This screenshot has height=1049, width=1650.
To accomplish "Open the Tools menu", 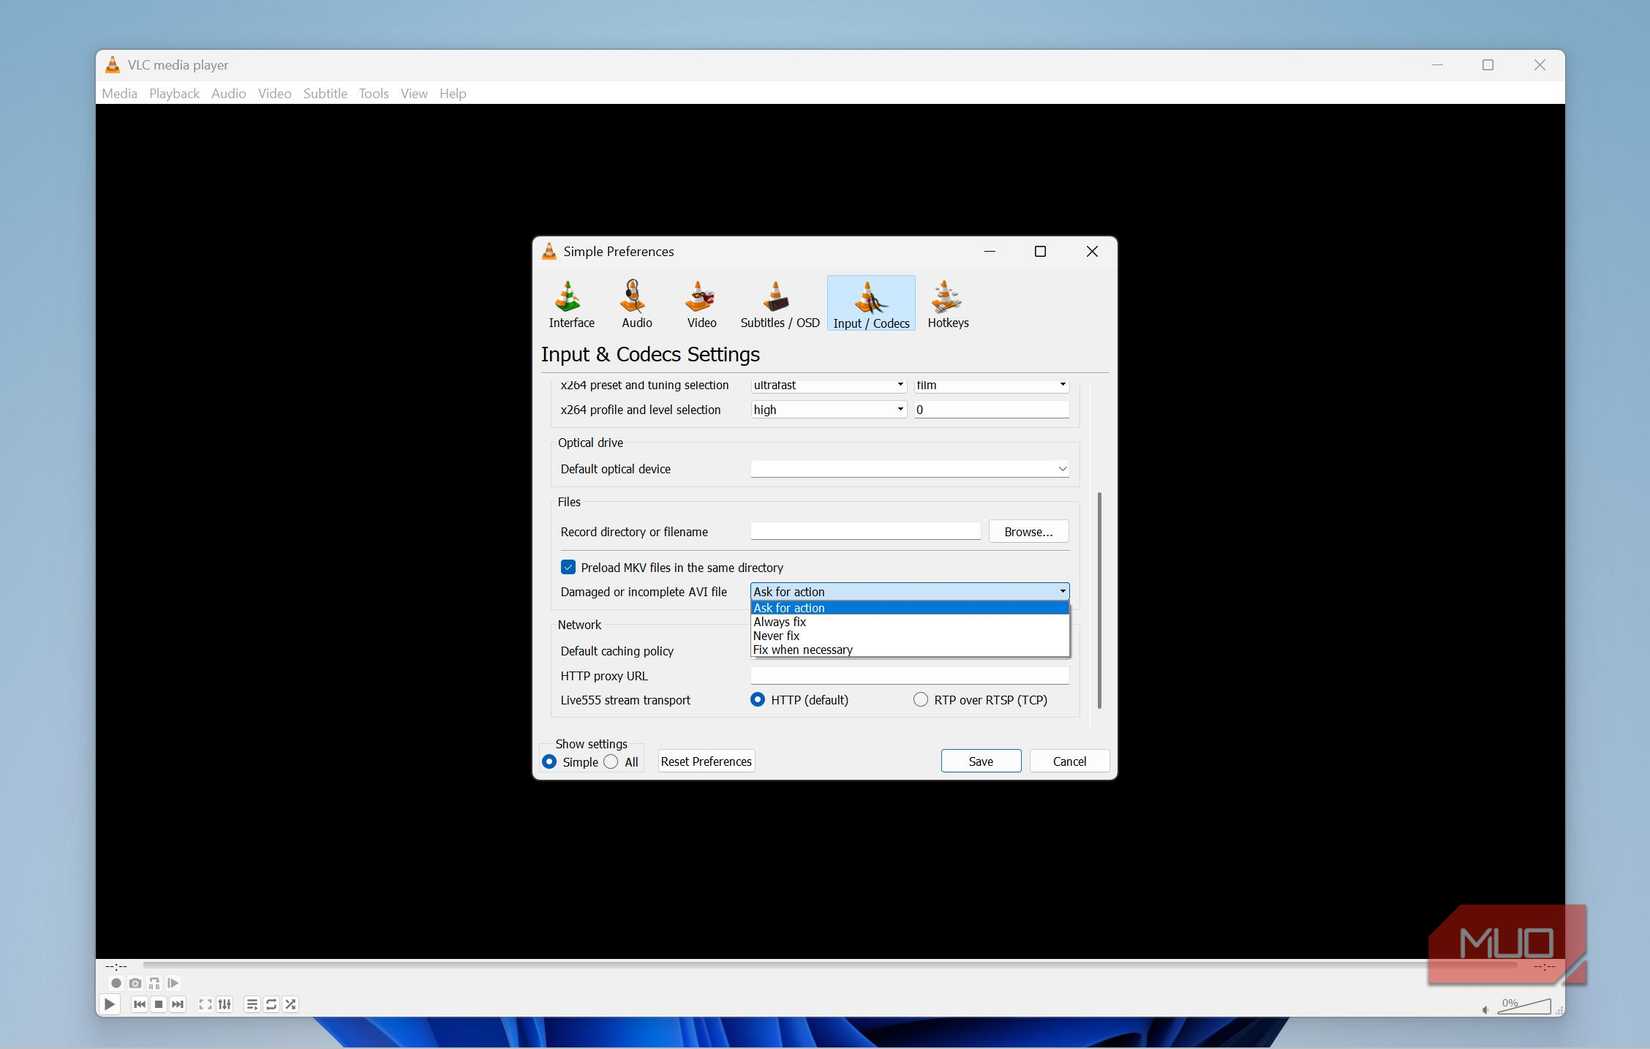I will tap(373, 93).
